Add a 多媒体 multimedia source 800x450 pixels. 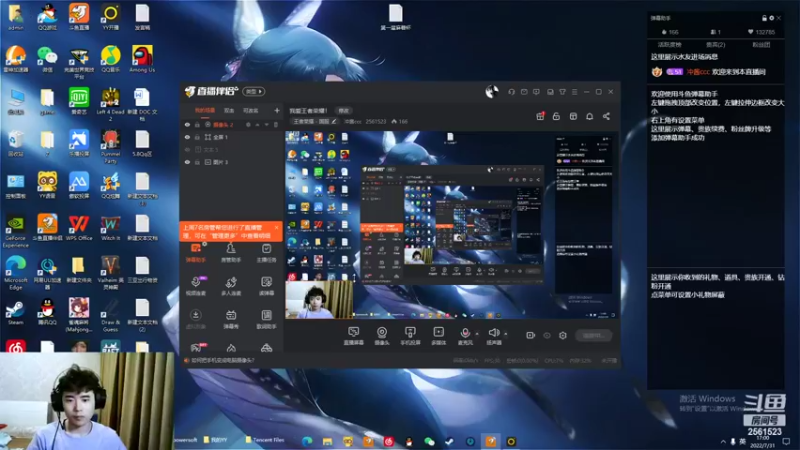click(x=438, y=336)
